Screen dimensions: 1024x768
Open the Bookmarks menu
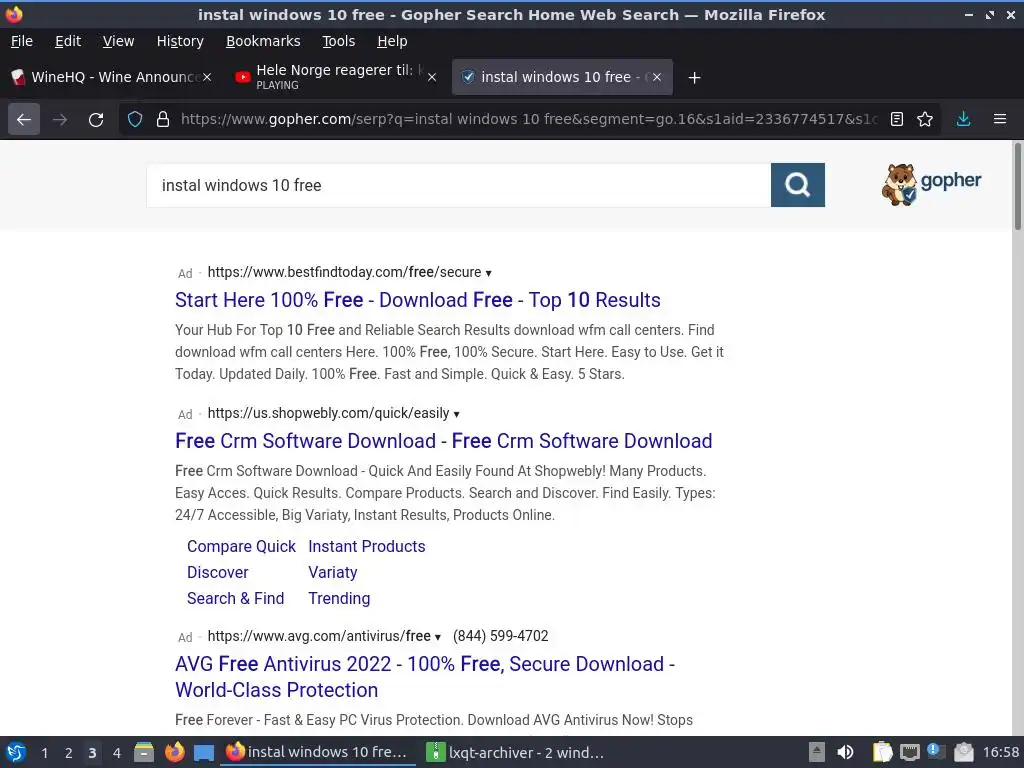click(x=263, y=41)
